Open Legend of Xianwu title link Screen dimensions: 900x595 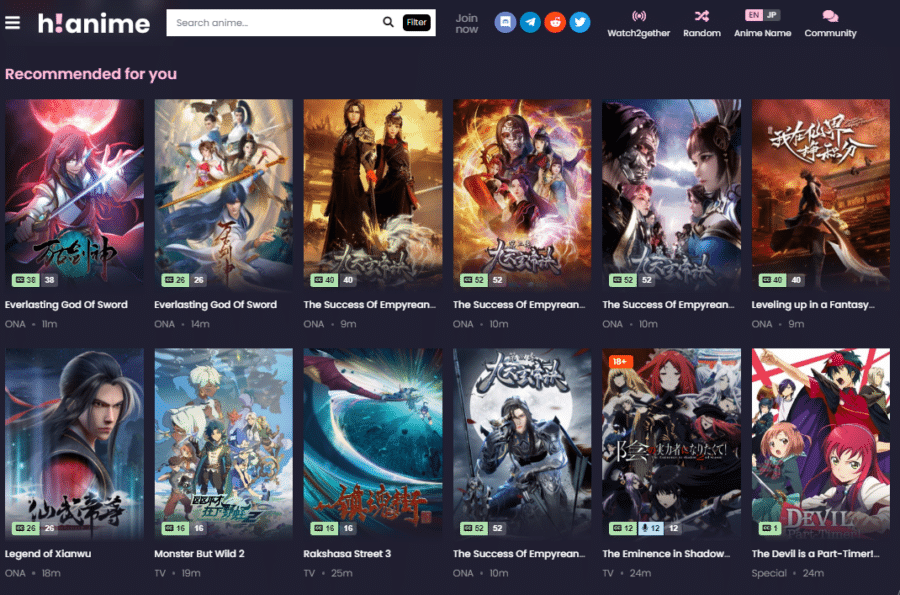coord(48,554)
